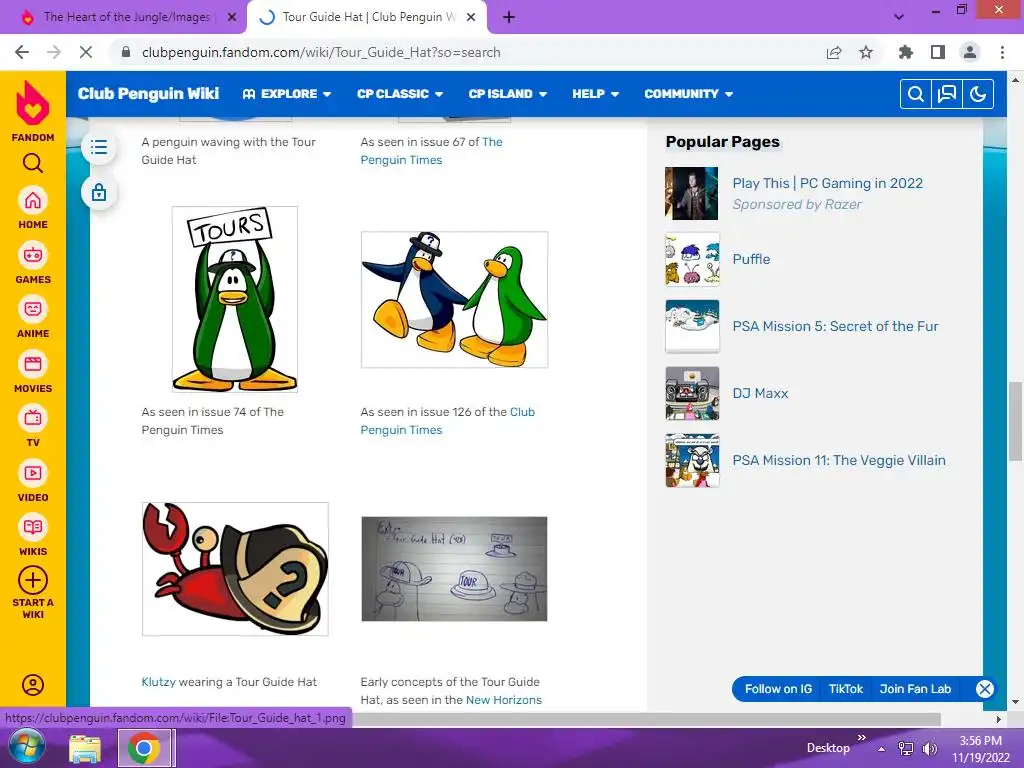Screen dimensions: 1024x768
Task: Open The Penguin Times link for issue 67
Action: coord(432,151)
